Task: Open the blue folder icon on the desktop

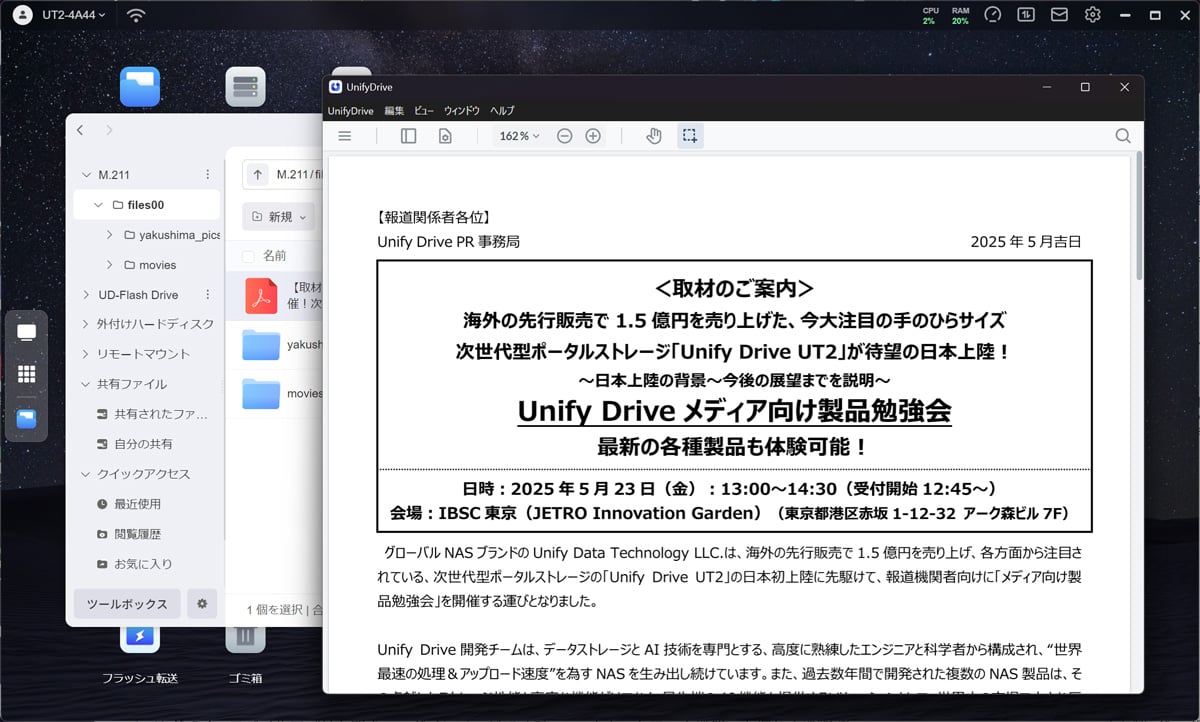Action: [140, 87]
